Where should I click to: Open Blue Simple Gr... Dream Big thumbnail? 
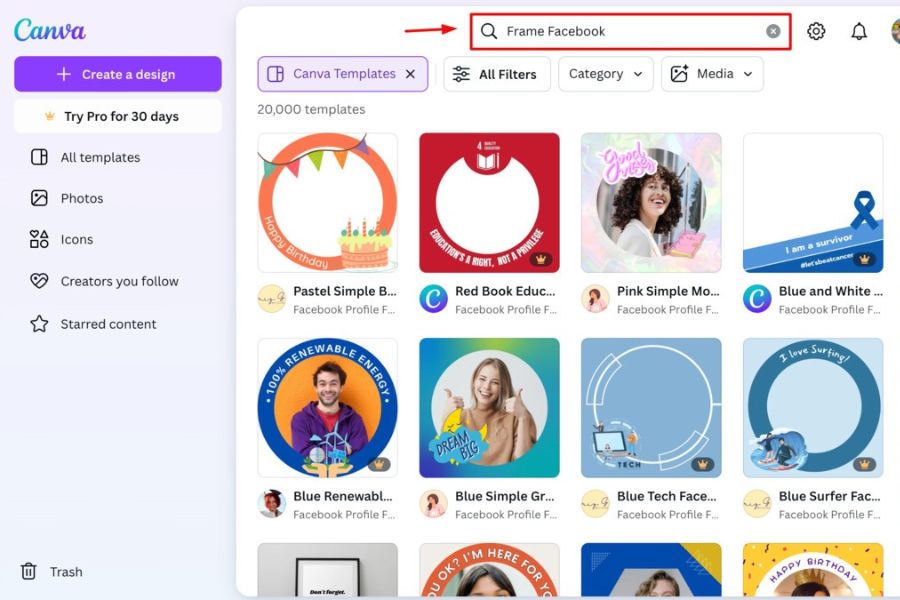click(490, 408)
